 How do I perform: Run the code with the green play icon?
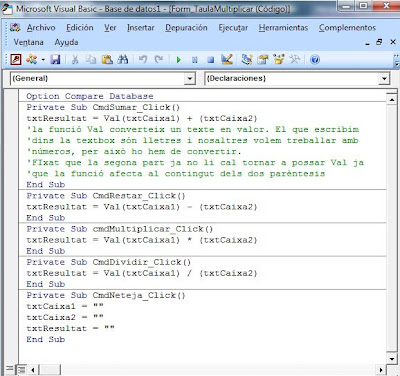[x=179, y=60]
